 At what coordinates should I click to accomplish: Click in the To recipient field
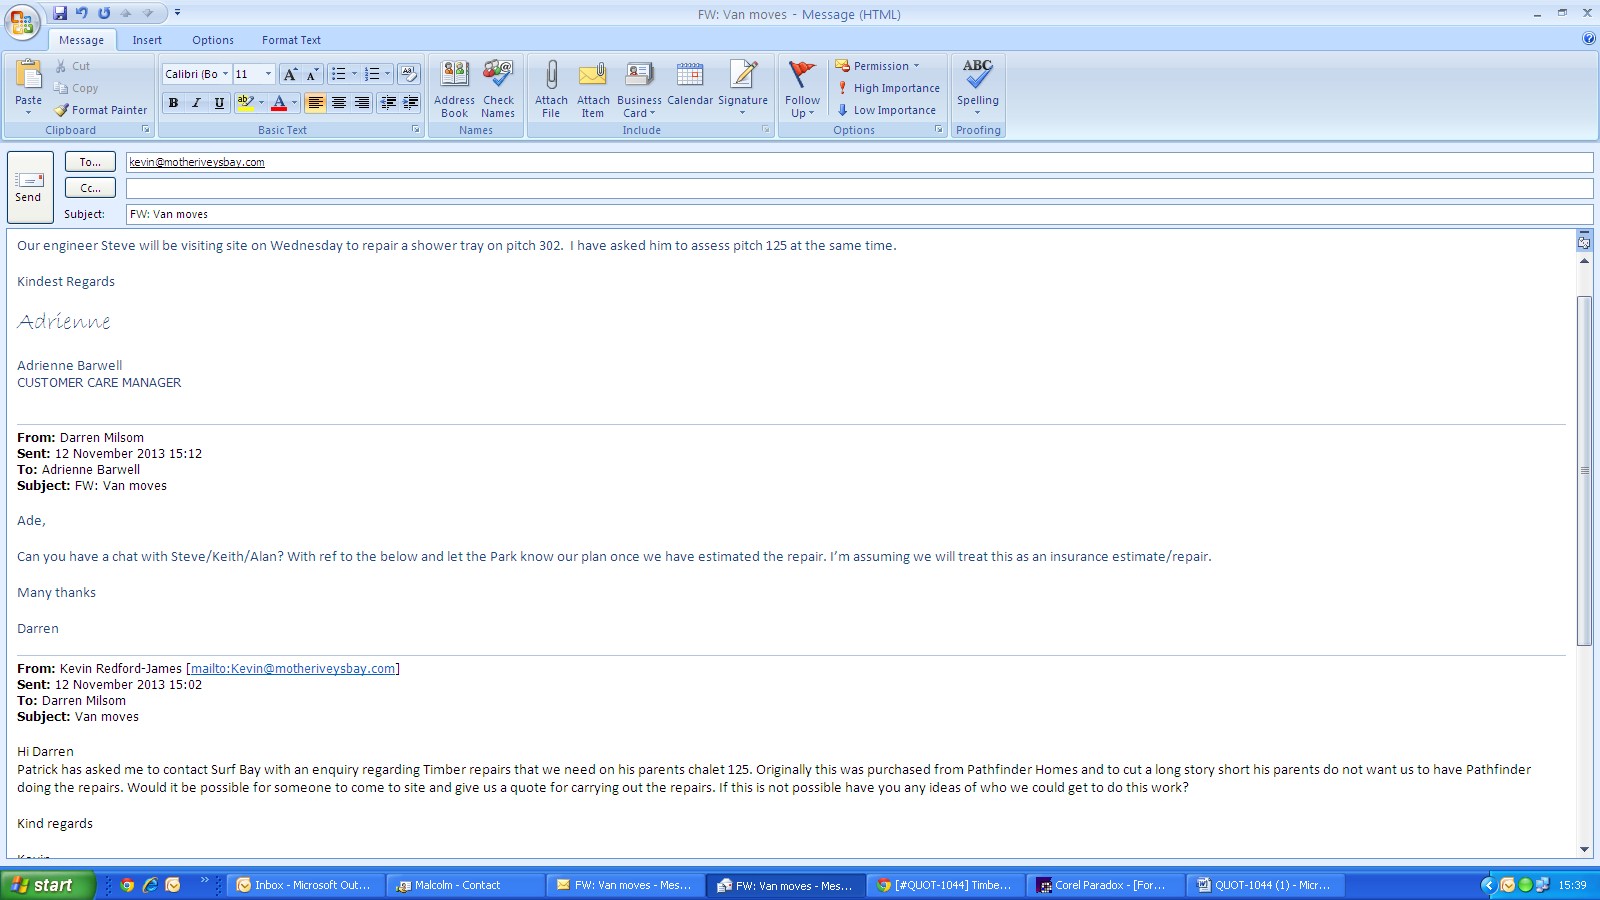pyautogui.click(x=859, y=162)
